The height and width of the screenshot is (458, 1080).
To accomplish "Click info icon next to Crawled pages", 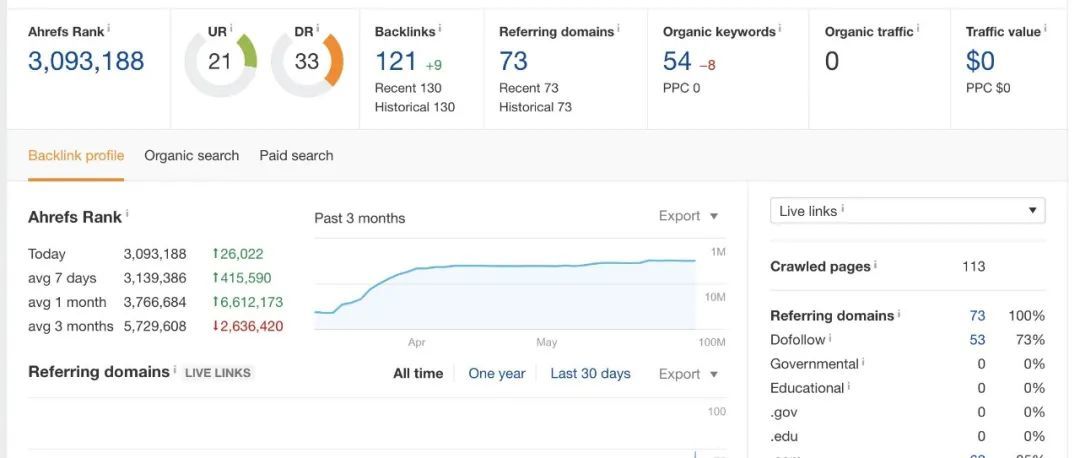I will 876,264.
